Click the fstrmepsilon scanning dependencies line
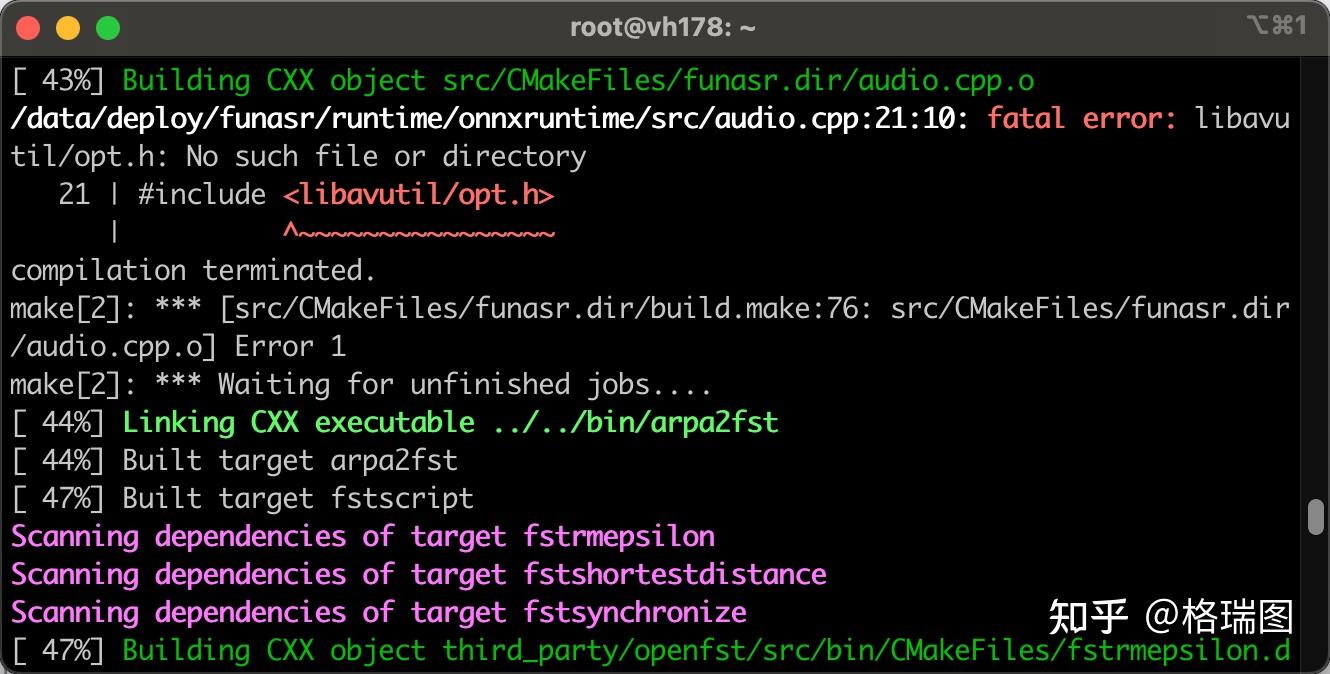Screen dimensions: 1330x674 click(x=362, y=536)
